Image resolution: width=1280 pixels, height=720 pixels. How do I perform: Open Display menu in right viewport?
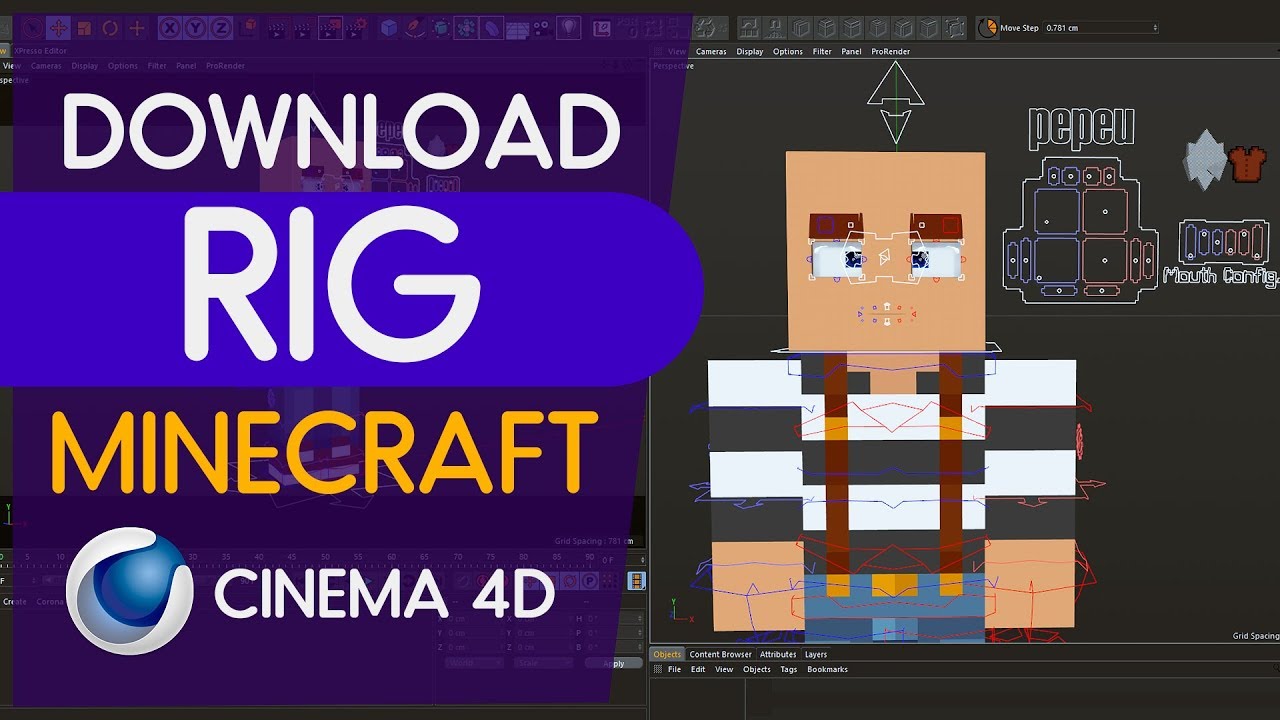(x=750, y=51)
